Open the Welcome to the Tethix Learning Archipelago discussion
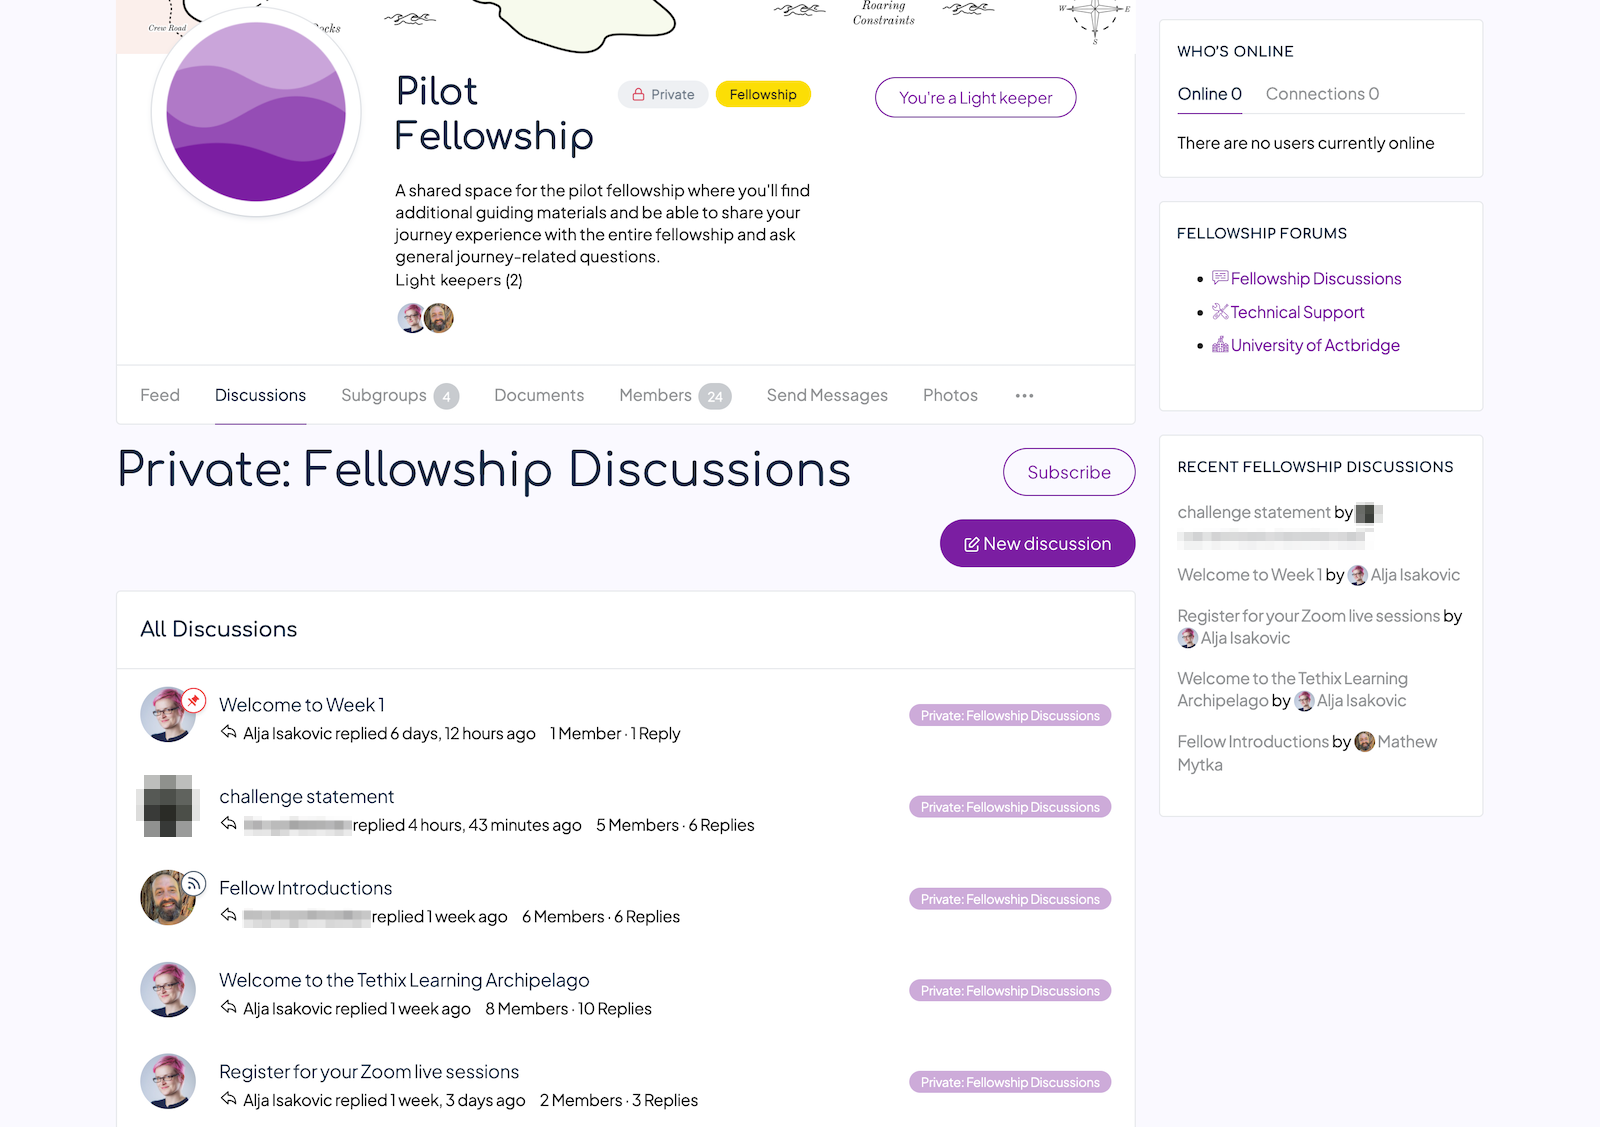This screenshot has width=1600, height=1127. tap(404, 980)
